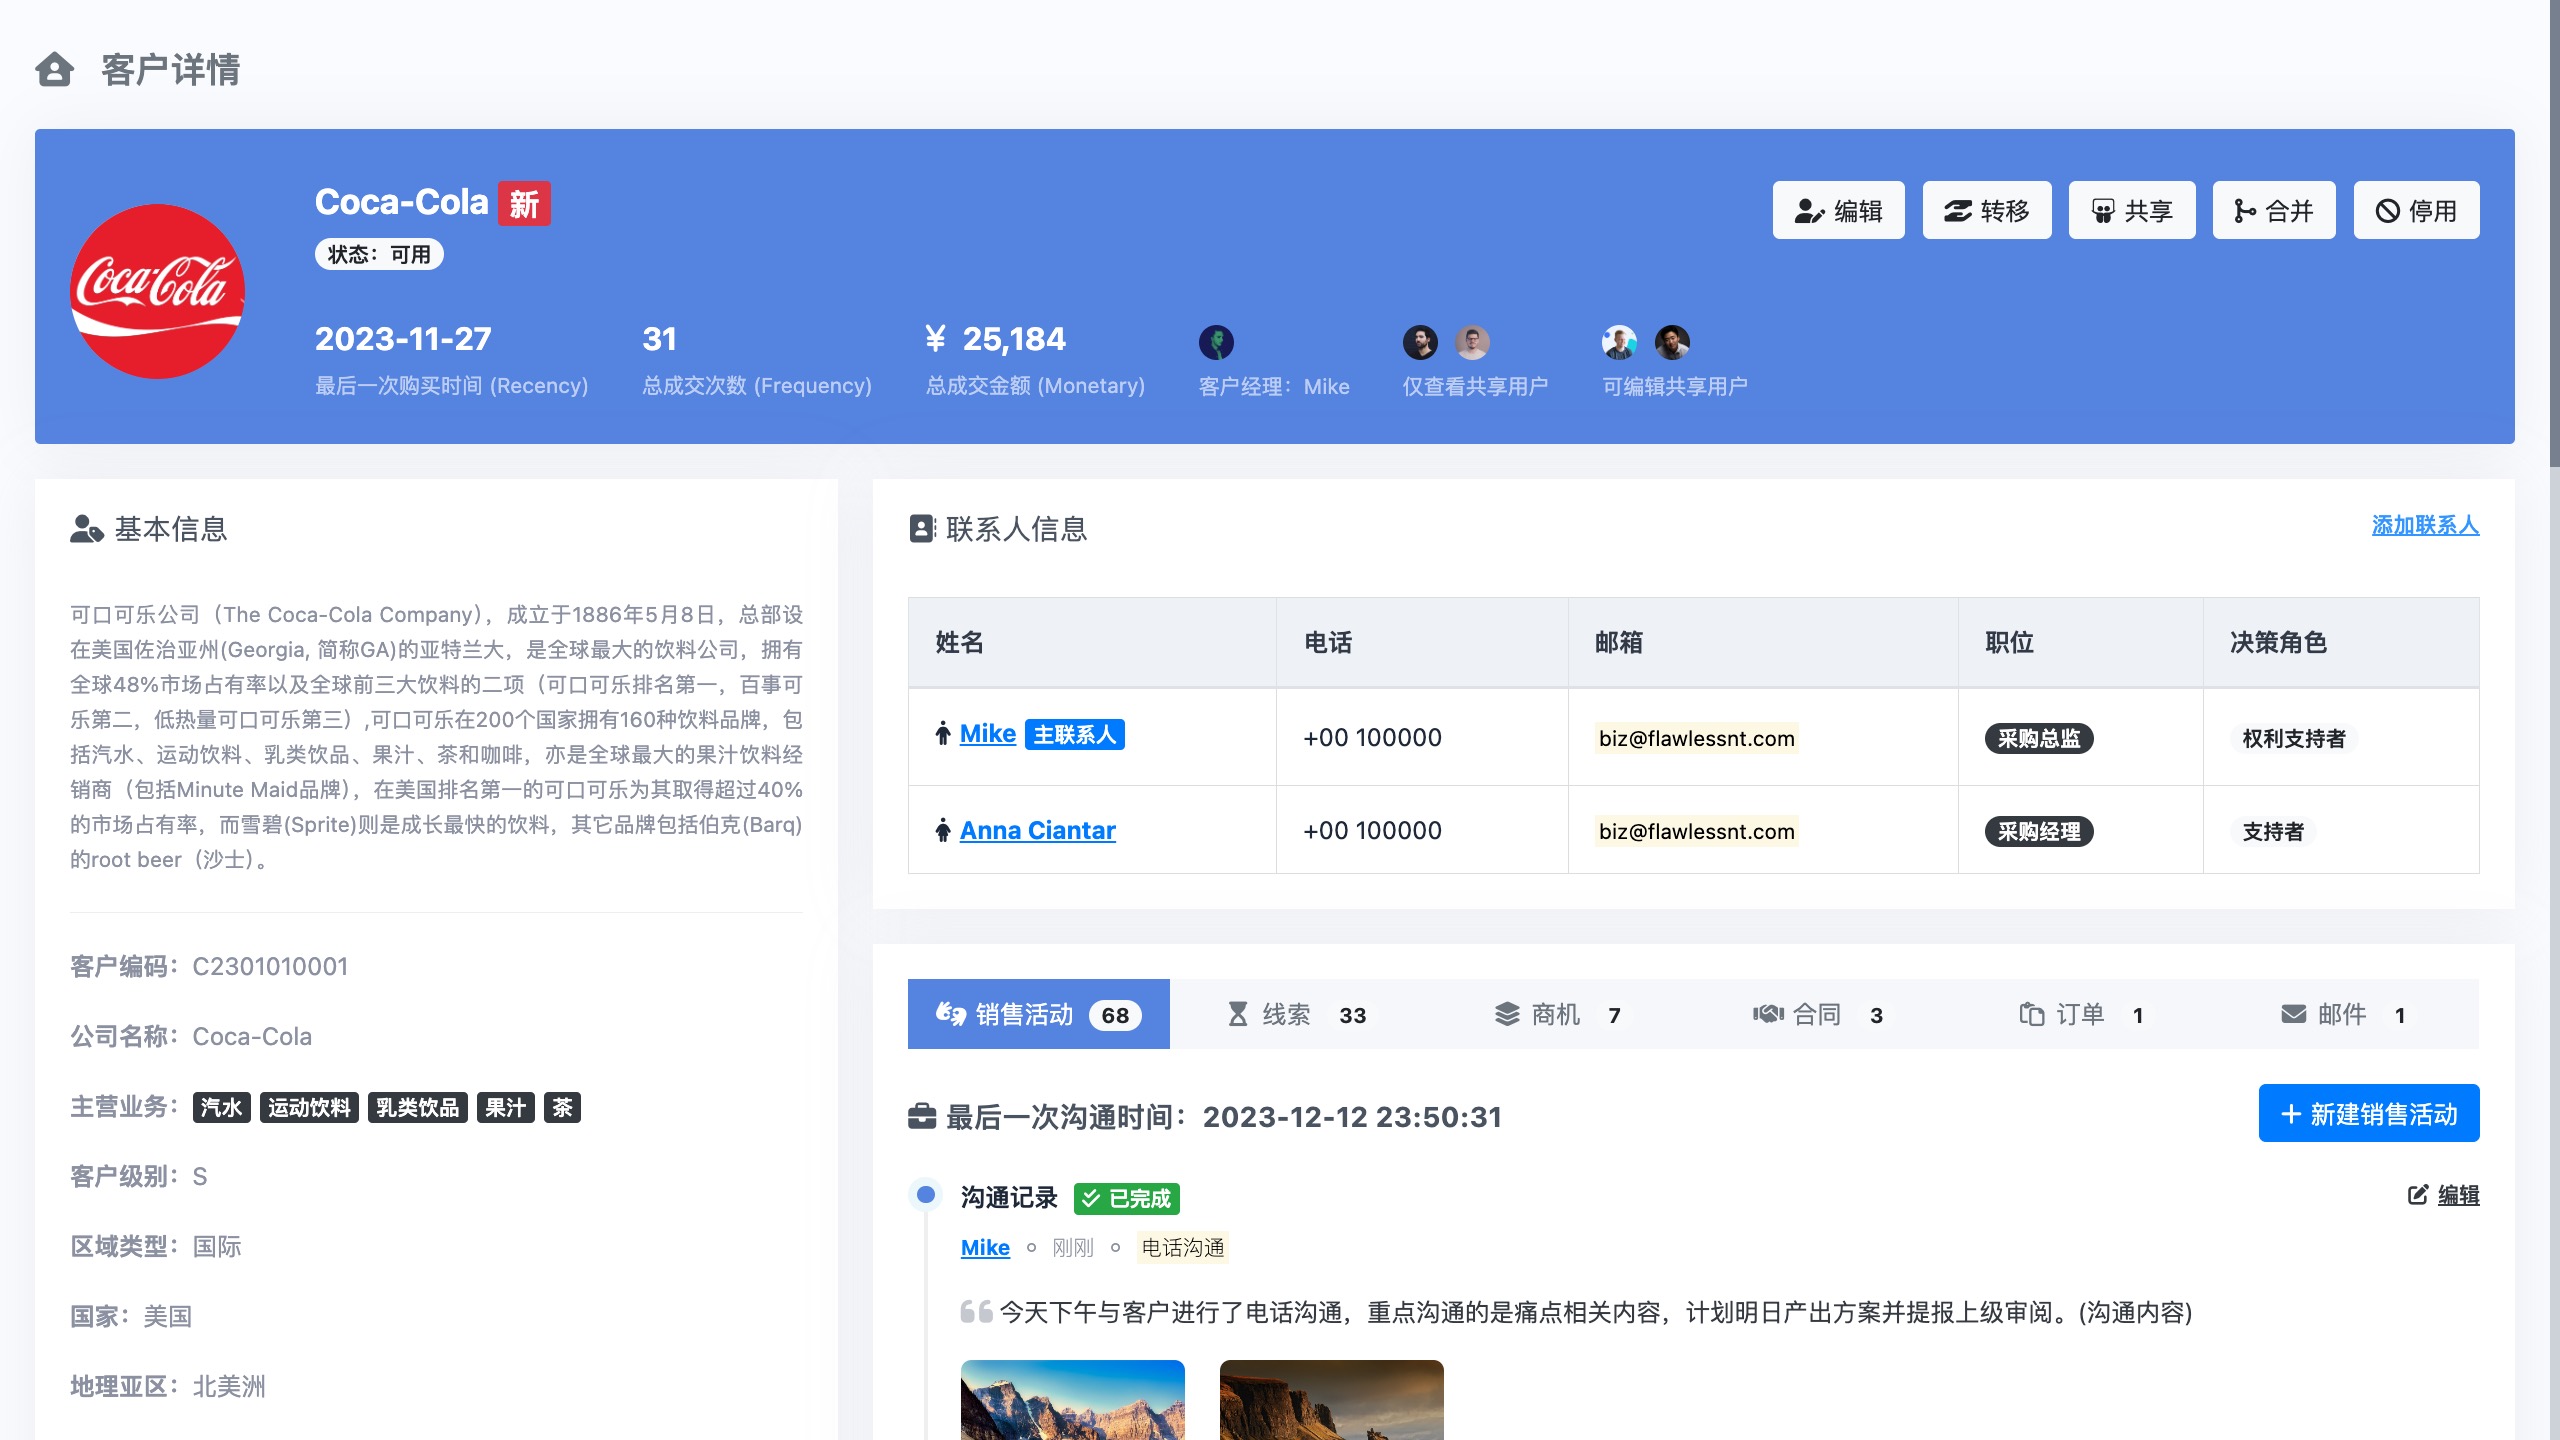2560x1440 pixels.
Task: Click second editable shared user avatar
Action: (x=1672, y=342)
